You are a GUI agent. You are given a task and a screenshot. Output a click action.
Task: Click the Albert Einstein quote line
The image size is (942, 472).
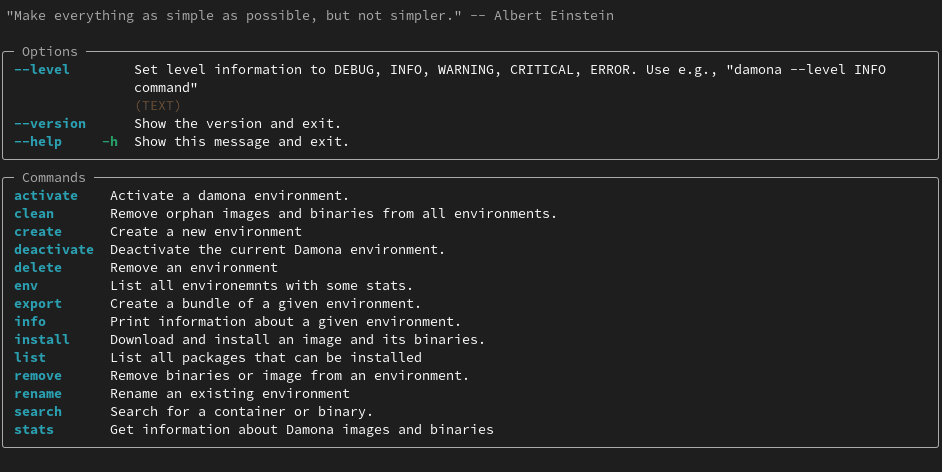(310, 16)
